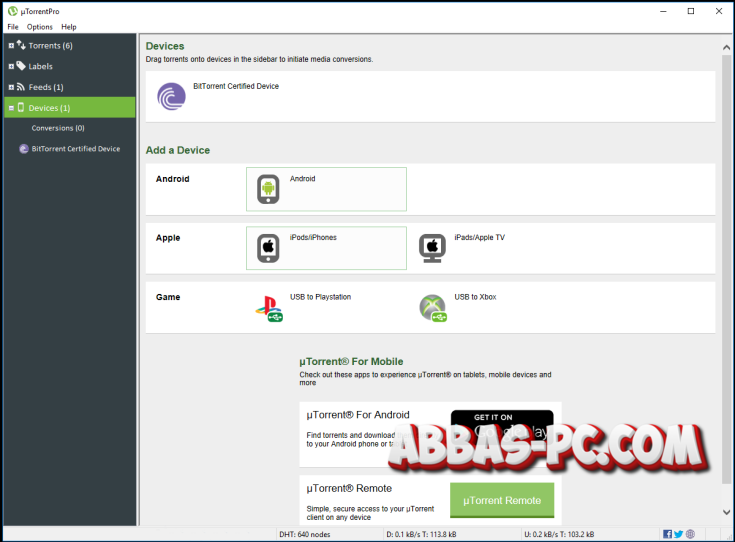The image size is (735, 542).
Task: Select BitTorrent Certified Device in sidebar tree
Action: 75,149
